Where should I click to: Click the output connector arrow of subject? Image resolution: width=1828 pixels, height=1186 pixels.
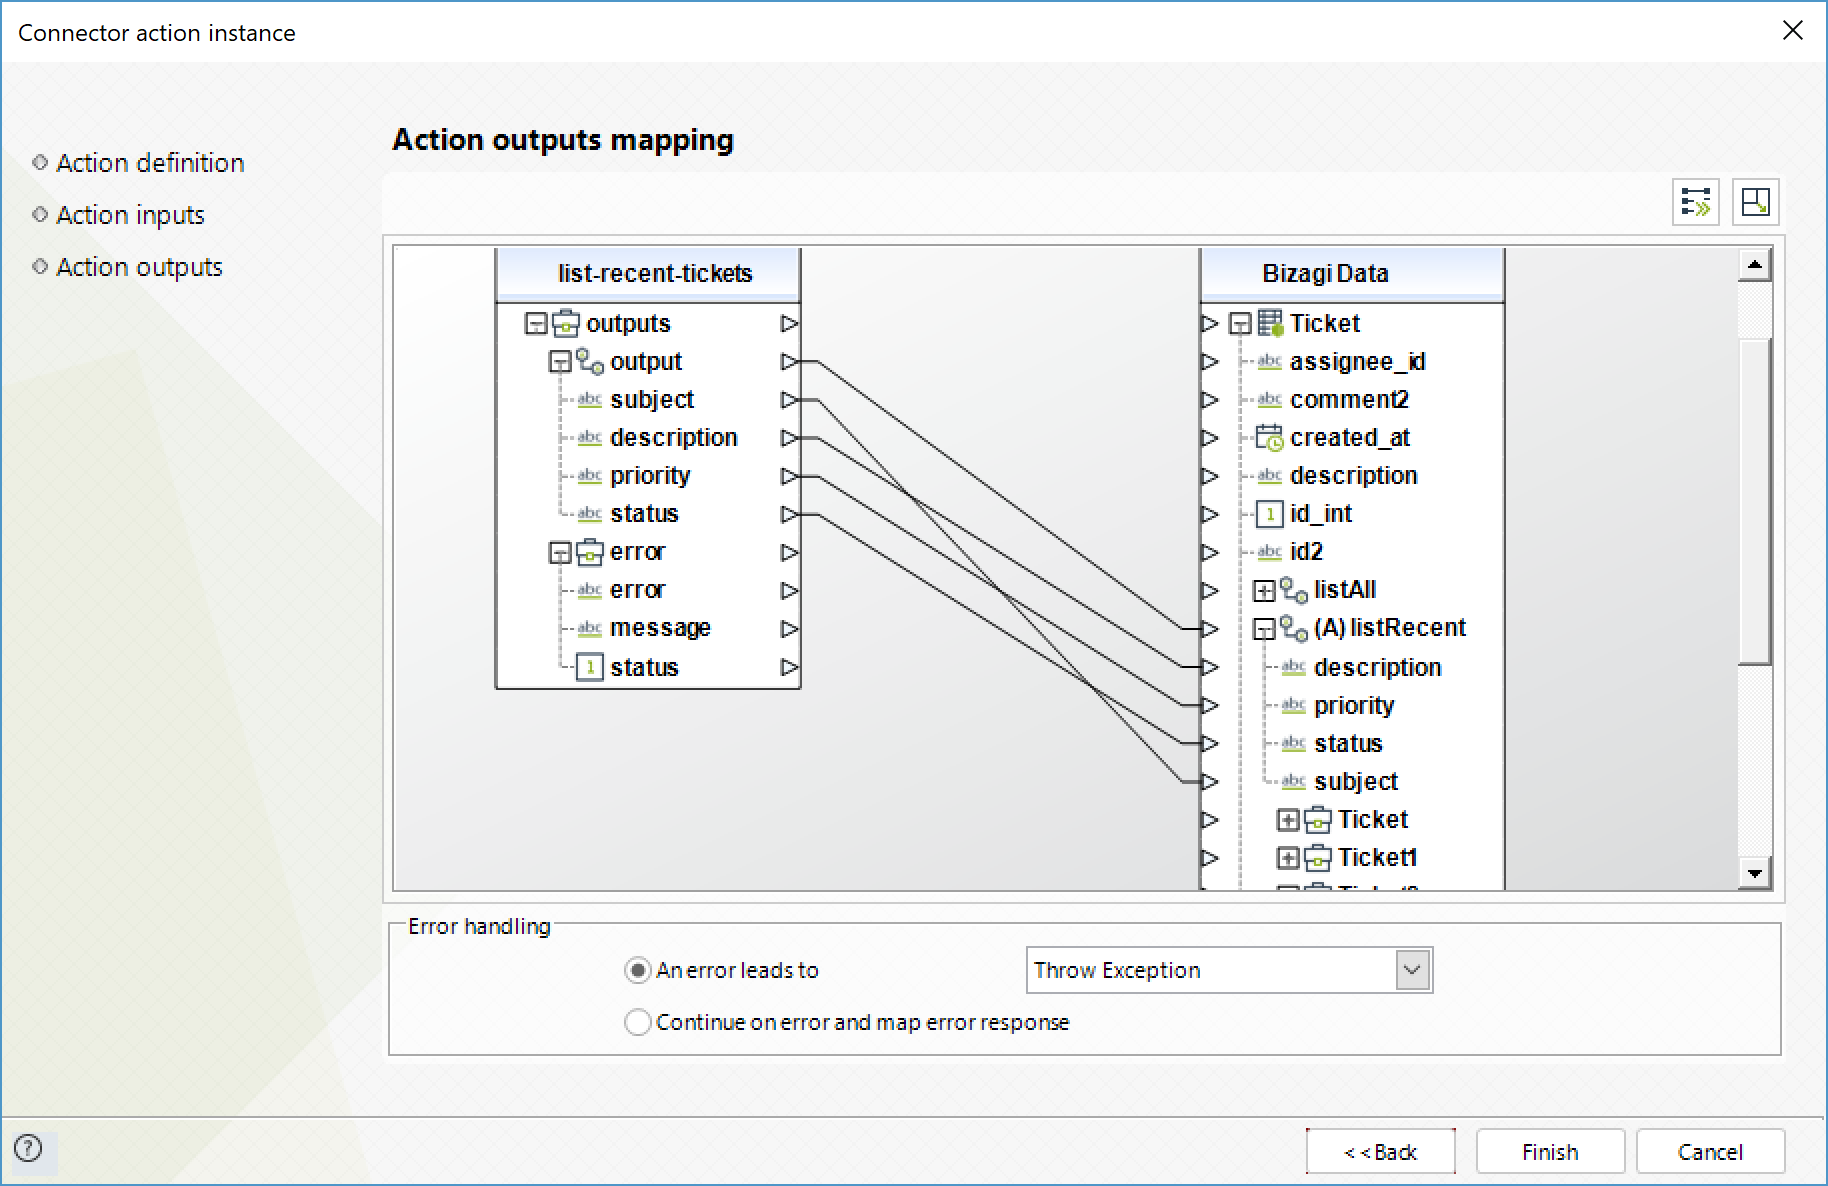[790, 400]
